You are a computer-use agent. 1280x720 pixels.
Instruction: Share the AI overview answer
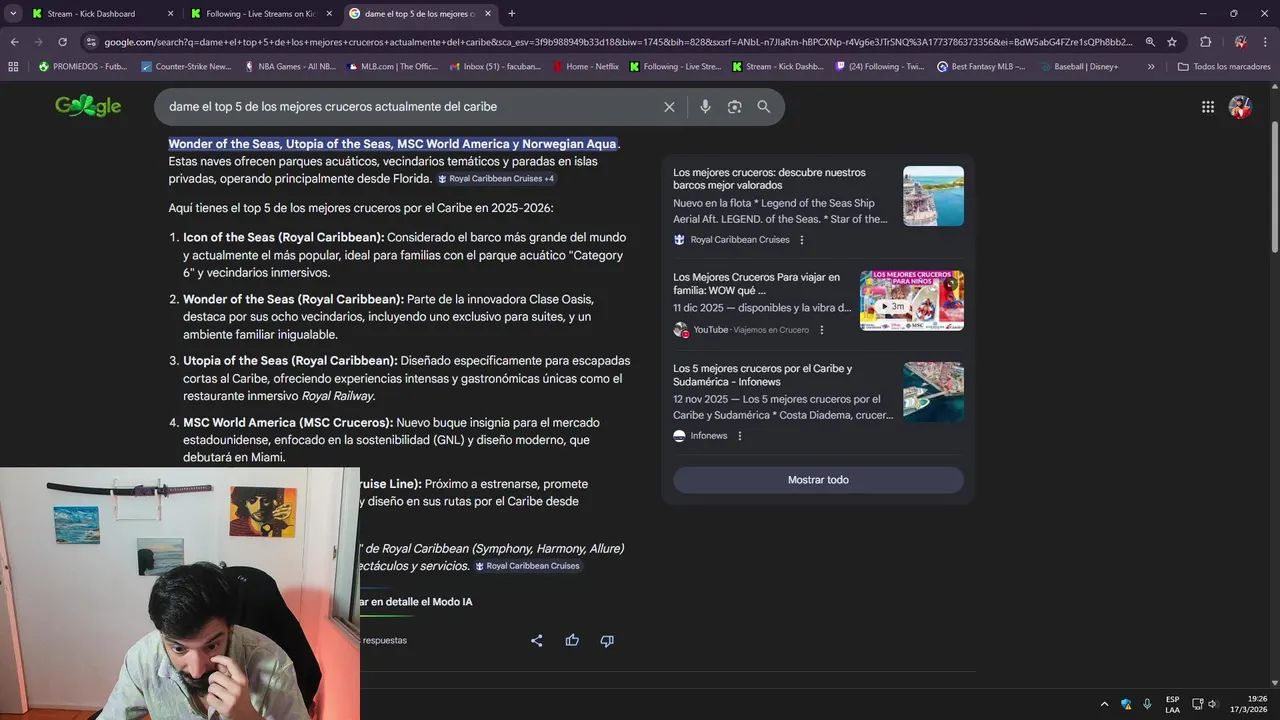tap(537, 640)
